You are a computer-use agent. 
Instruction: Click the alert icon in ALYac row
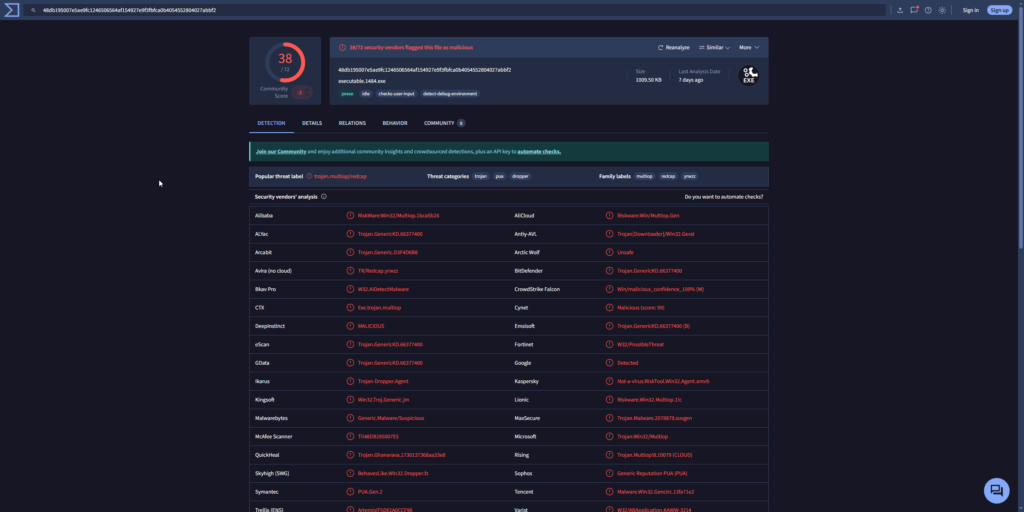coord(350,234)
